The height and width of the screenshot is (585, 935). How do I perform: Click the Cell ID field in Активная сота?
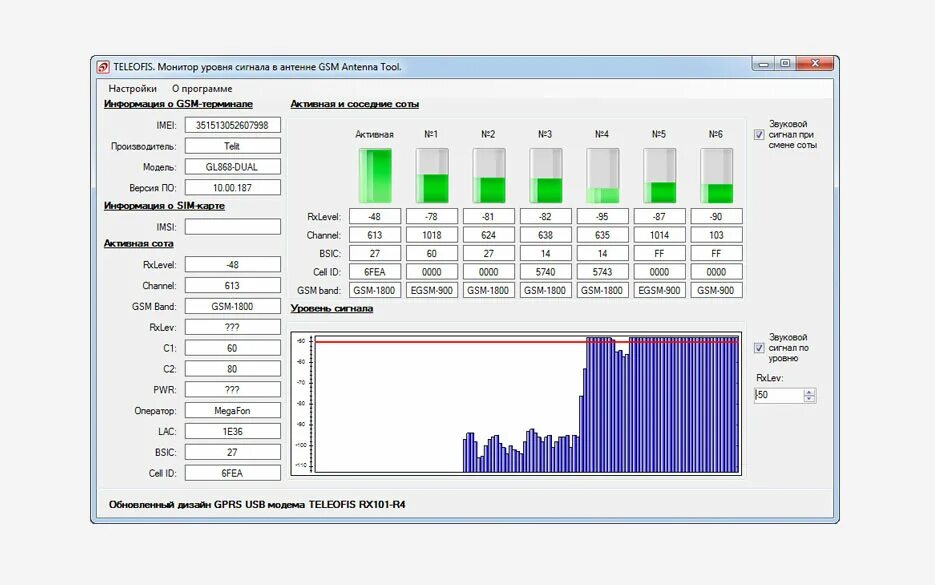[x=233, y=473]
